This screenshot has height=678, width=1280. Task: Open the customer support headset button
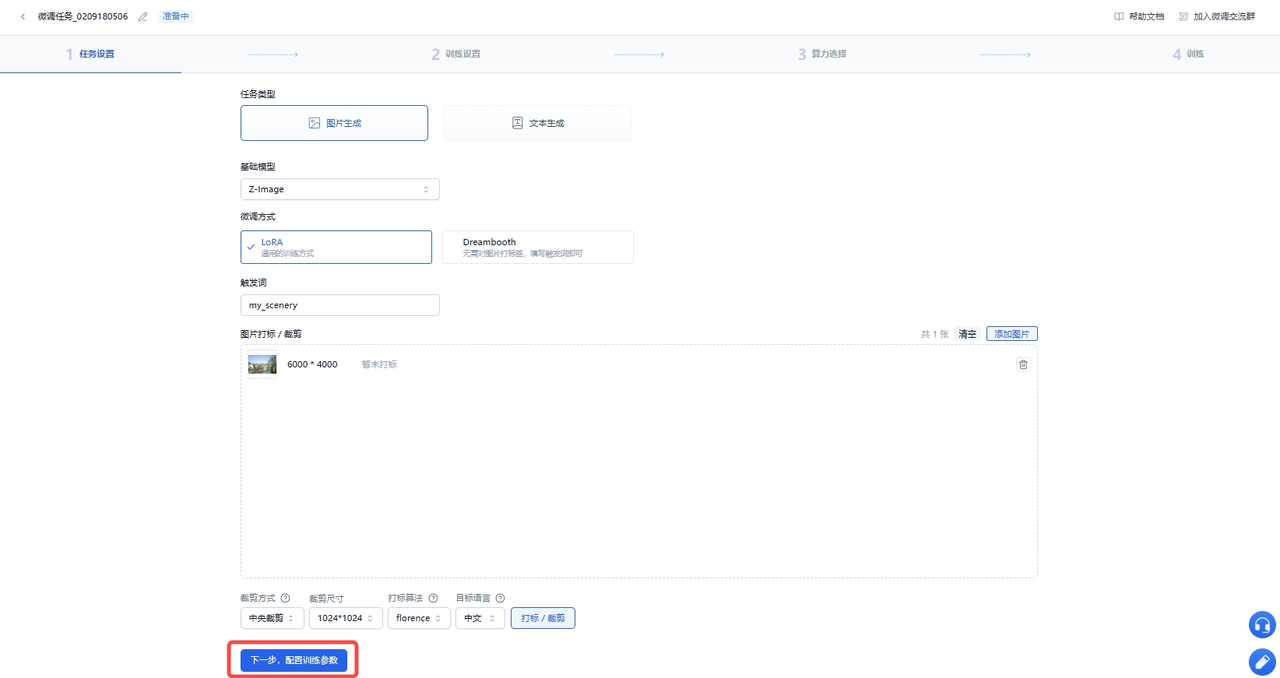coord(1262,625)
